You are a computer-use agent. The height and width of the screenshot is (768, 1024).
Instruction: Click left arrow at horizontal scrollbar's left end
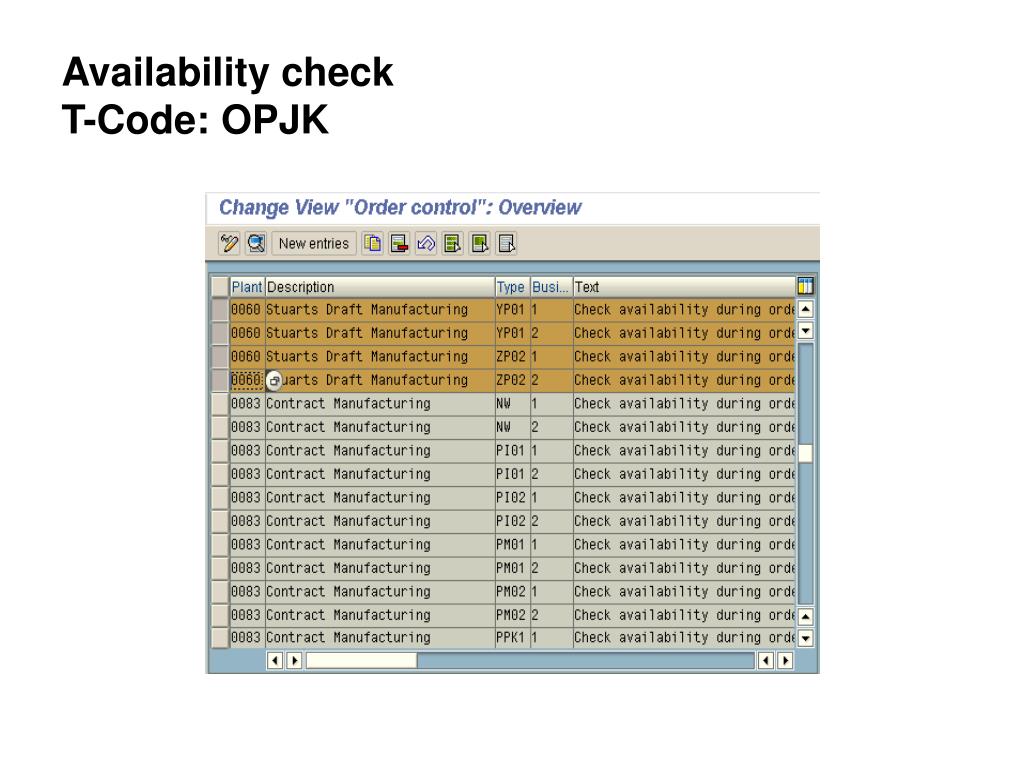(x=275, y=660)
